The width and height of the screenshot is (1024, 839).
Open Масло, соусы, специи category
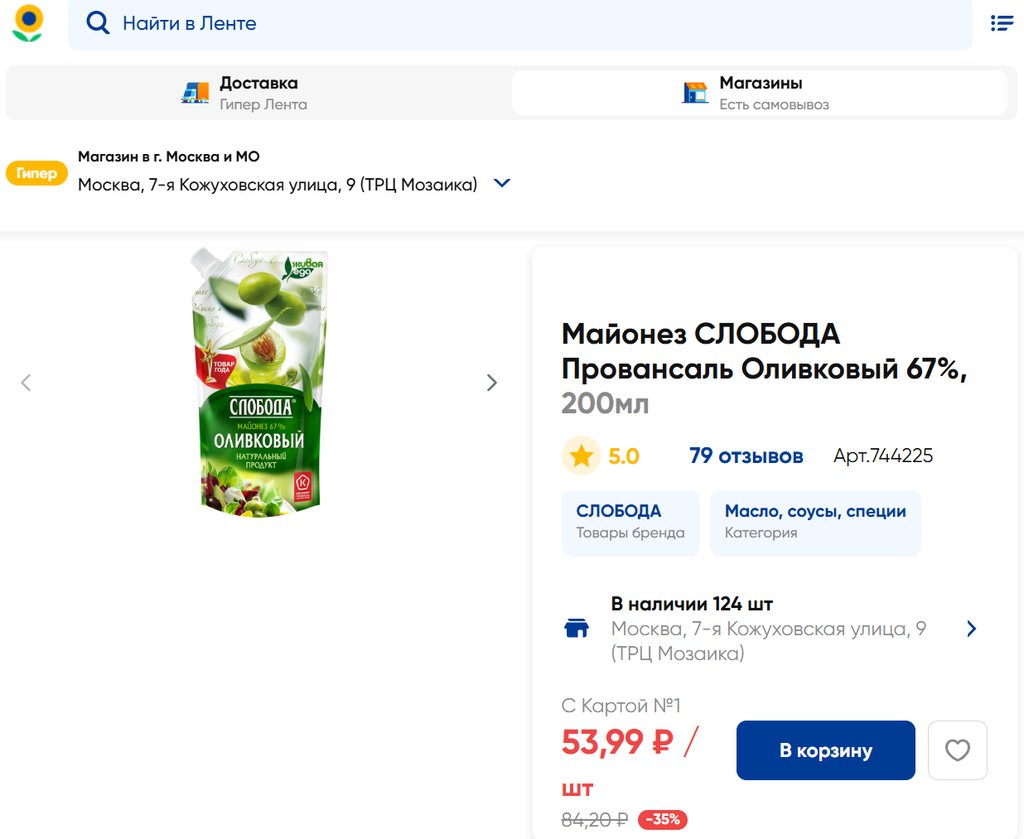(x=815, y=522)
